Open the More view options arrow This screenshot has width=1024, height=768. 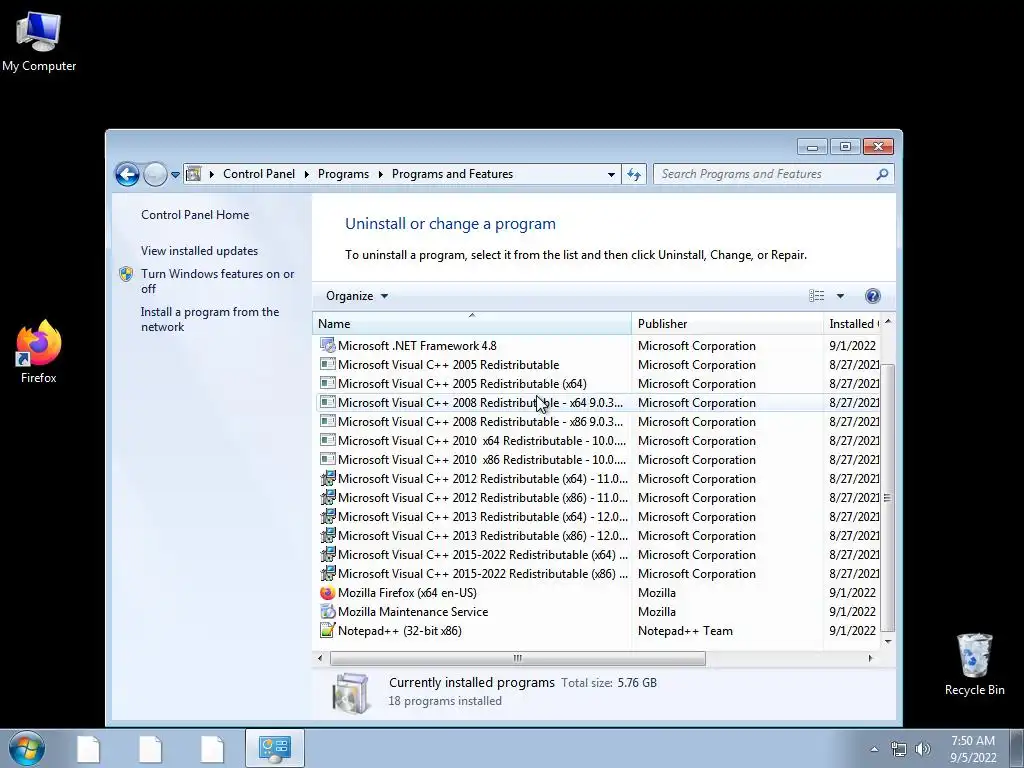(x=840, y=296)
